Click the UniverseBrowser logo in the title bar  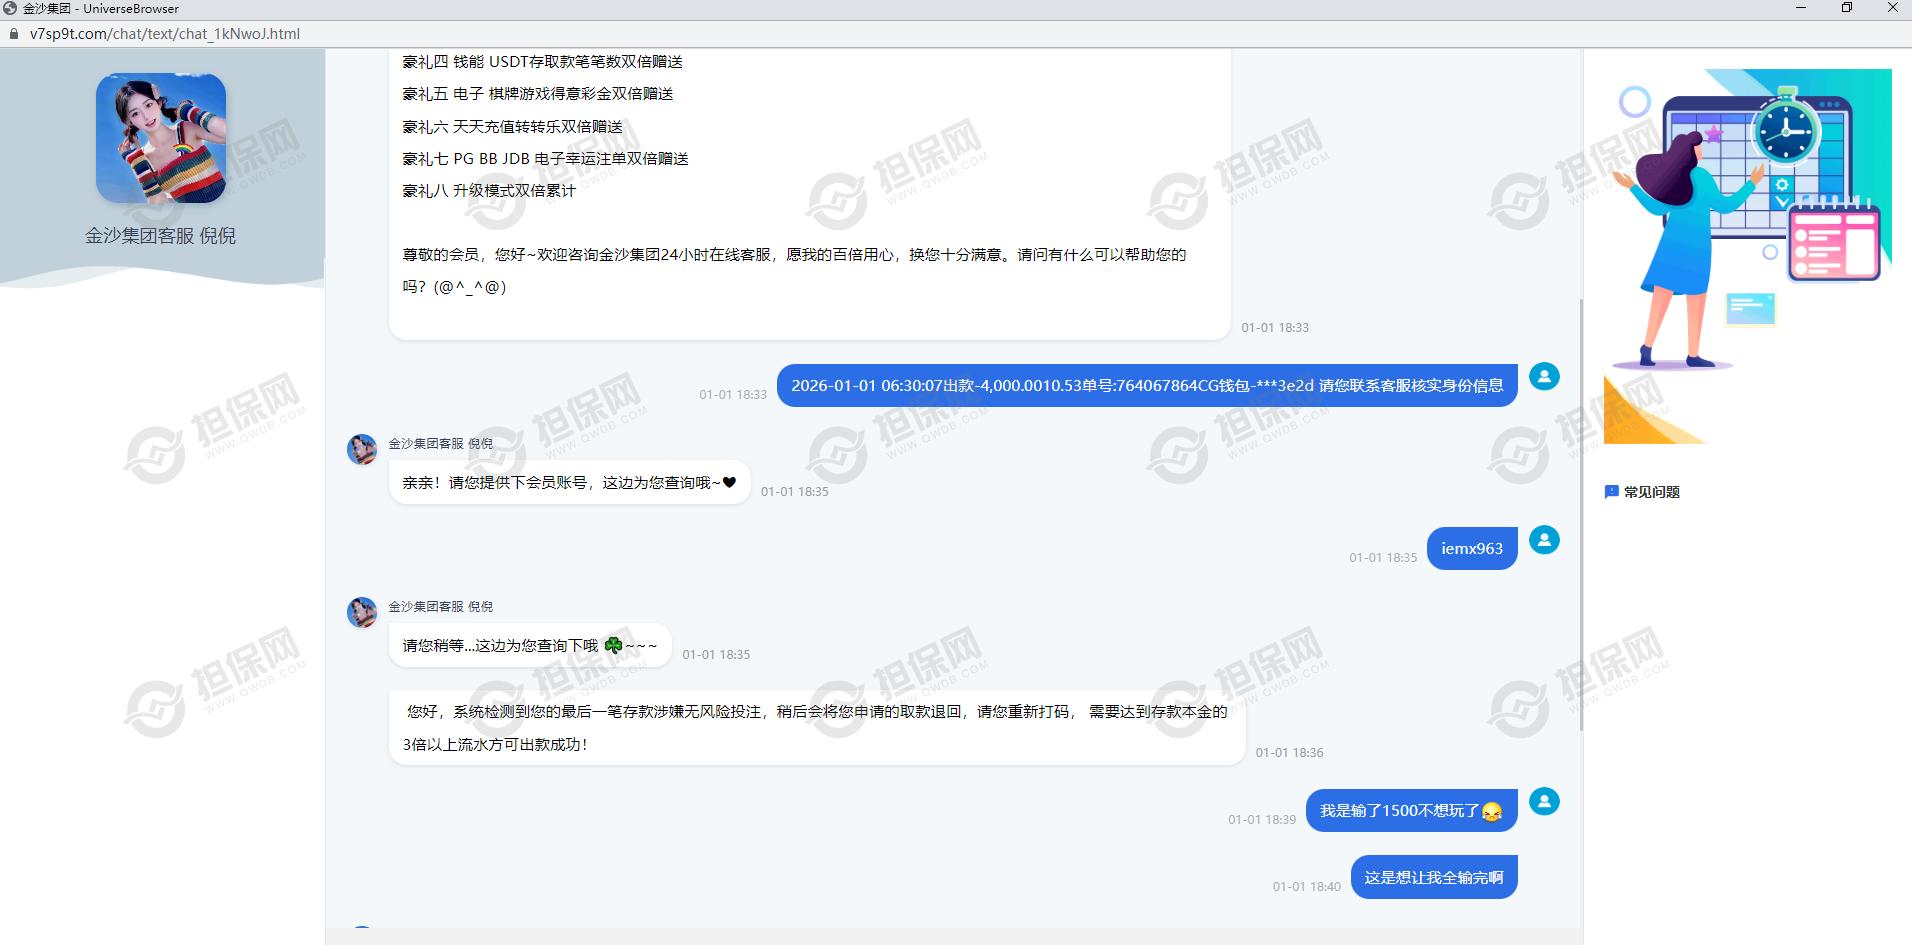(x=12, y=8)
